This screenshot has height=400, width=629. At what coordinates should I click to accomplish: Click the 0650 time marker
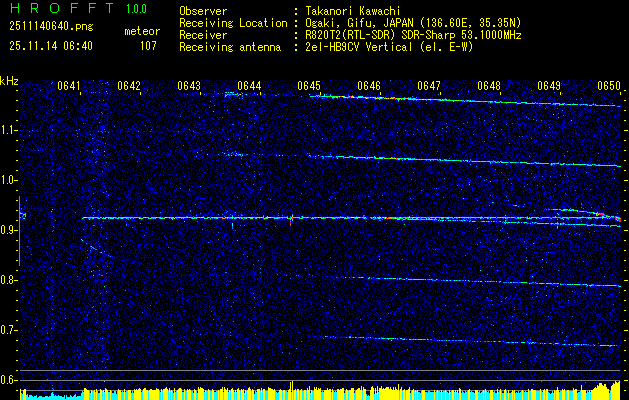(x=609, y=86)
